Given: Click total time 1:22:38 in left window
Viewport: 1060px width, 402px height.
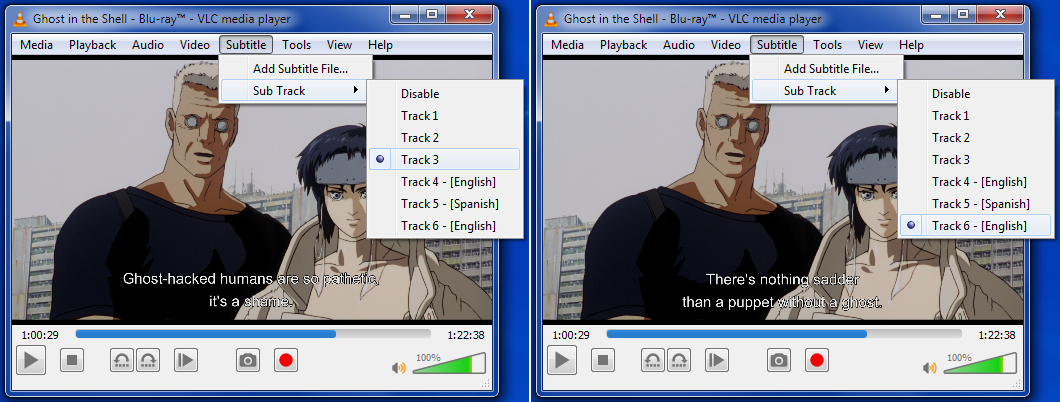Looking at the screenshot, I should (465, 334).
